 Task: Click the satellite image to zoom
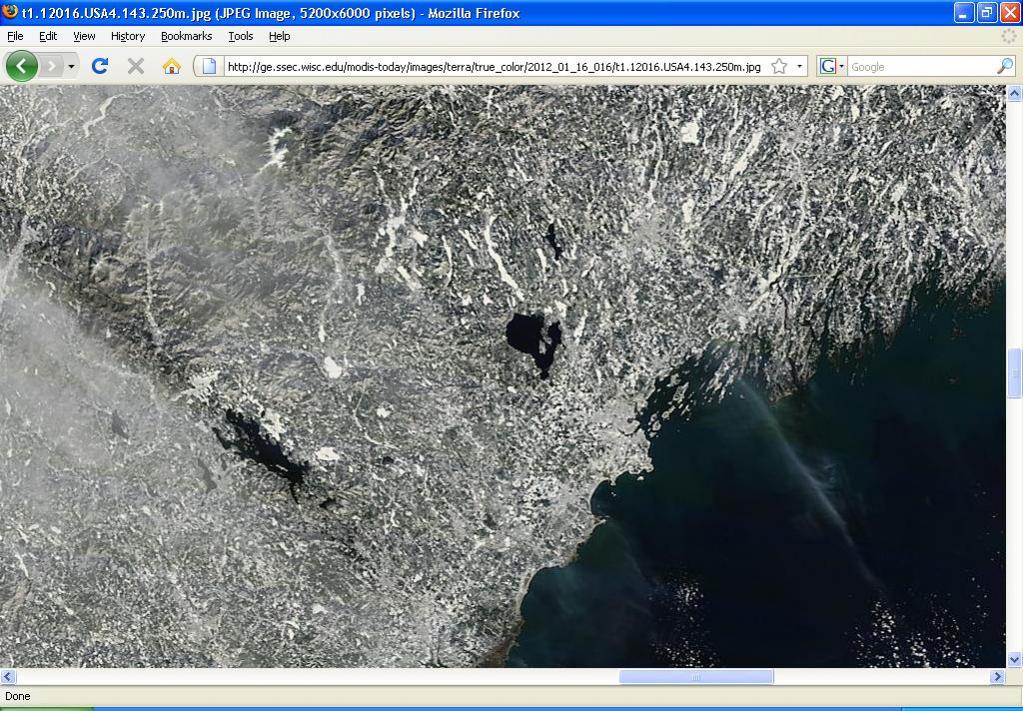502,376
